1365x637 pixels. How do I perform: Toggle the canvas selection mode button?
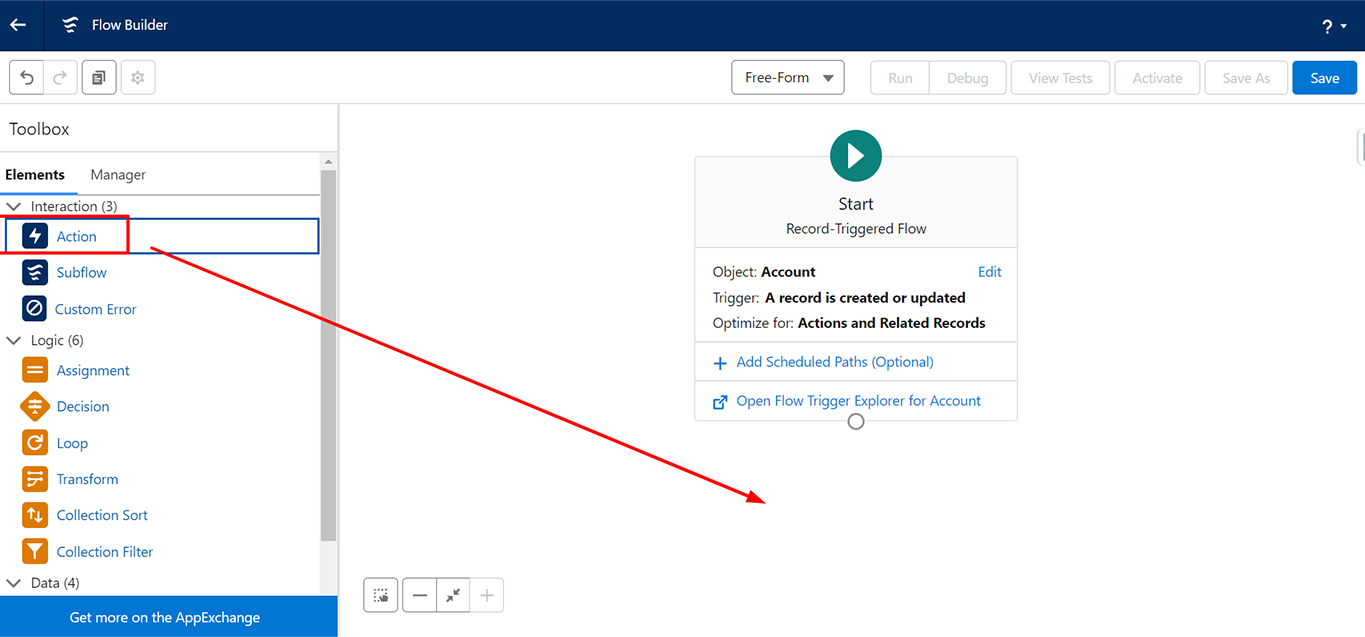381,595
